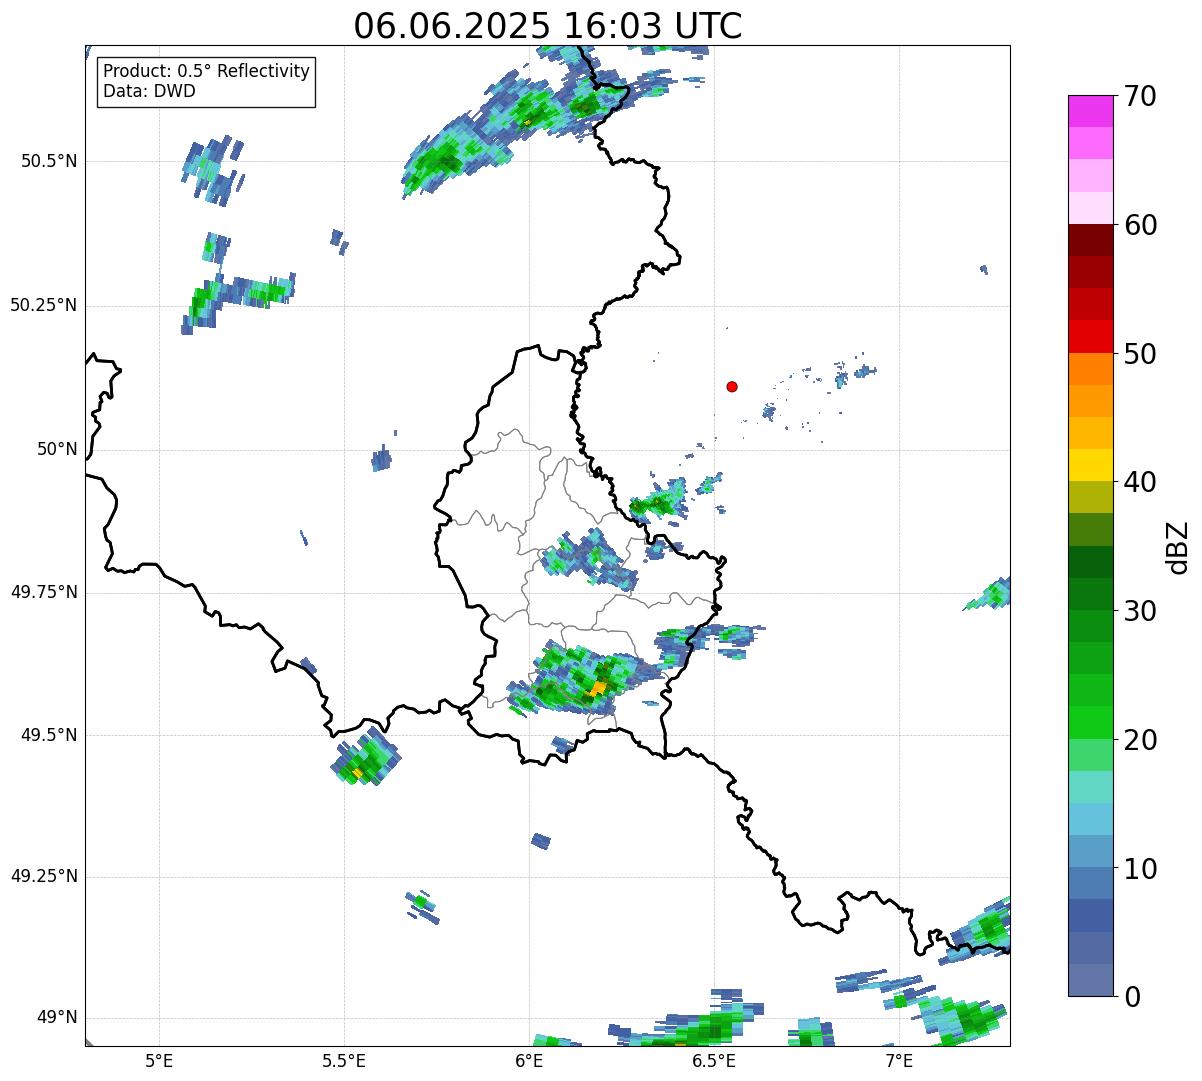The height and width of the screenshot is (1081, 1202).
Task: Click the latitude label 49.75°N
Action: tap(44, 592)
